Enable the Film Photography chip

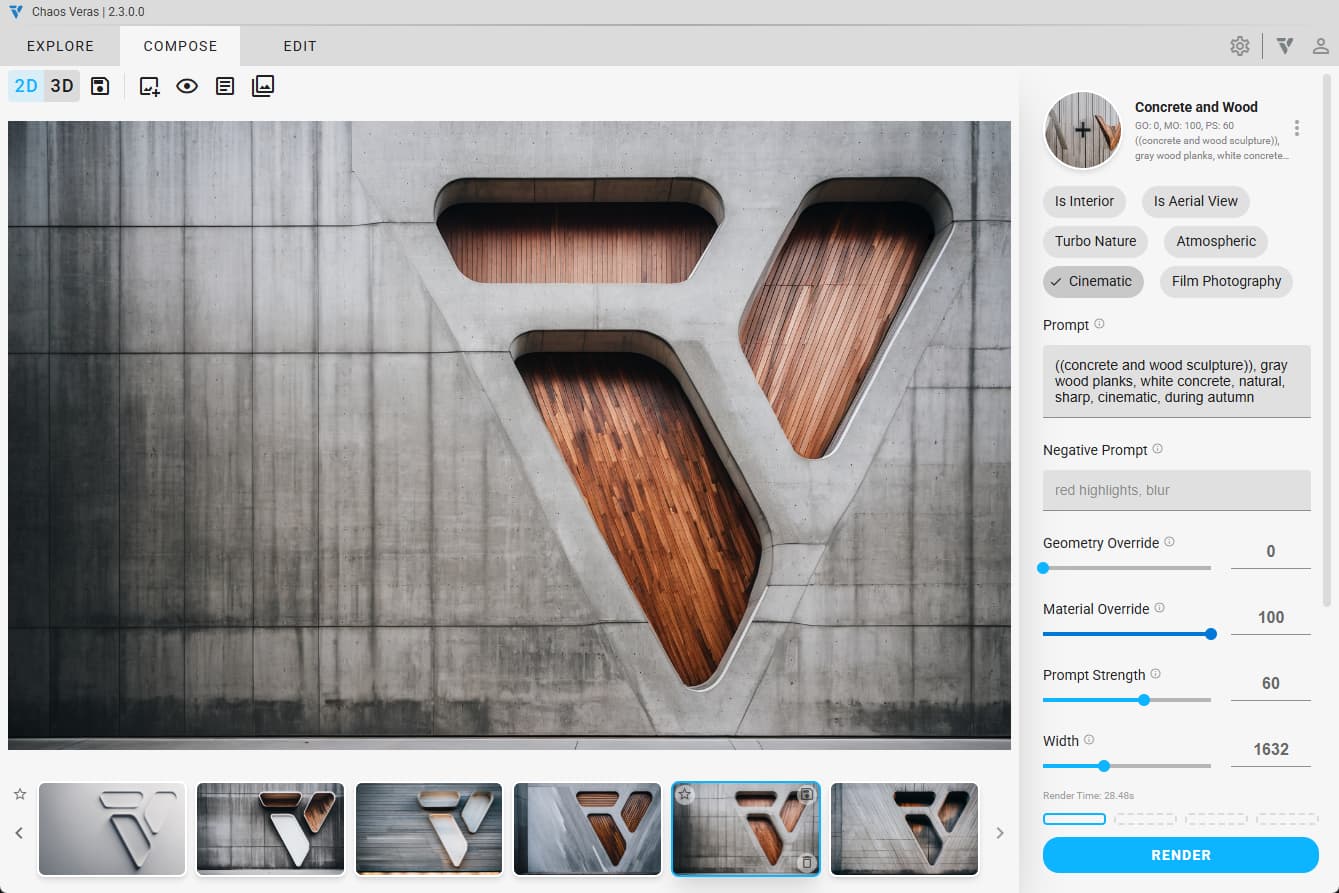(x=1226, y=281)
